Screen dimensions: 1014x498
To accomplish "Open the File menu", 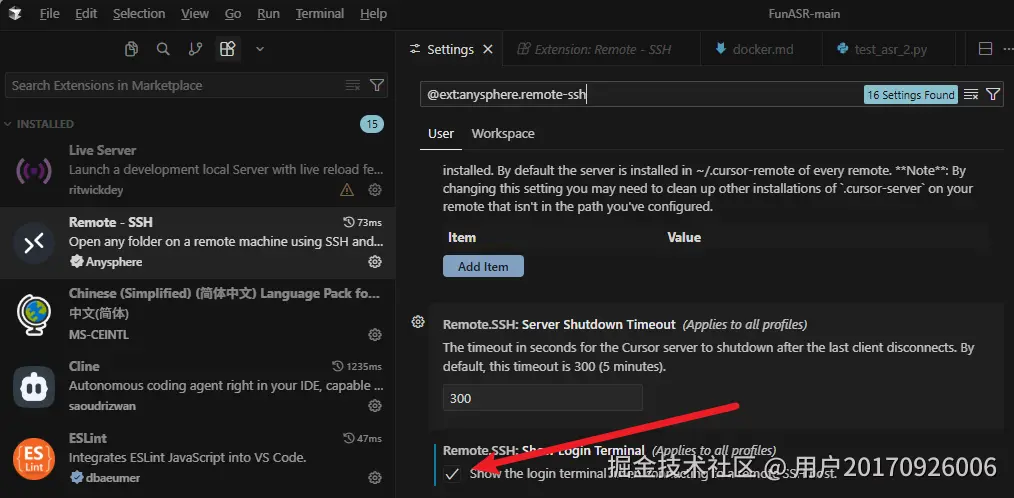I will click(x=49, y=14).
